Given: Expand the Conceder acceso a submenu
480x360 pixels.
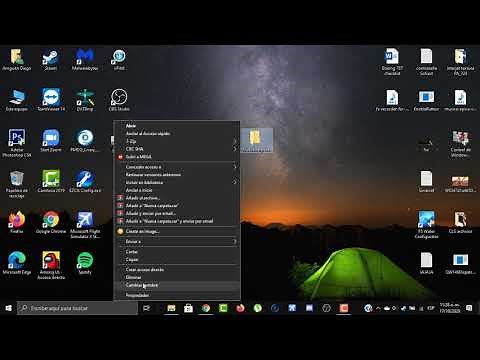Looking at the screenshot, I should pos(177,167).
